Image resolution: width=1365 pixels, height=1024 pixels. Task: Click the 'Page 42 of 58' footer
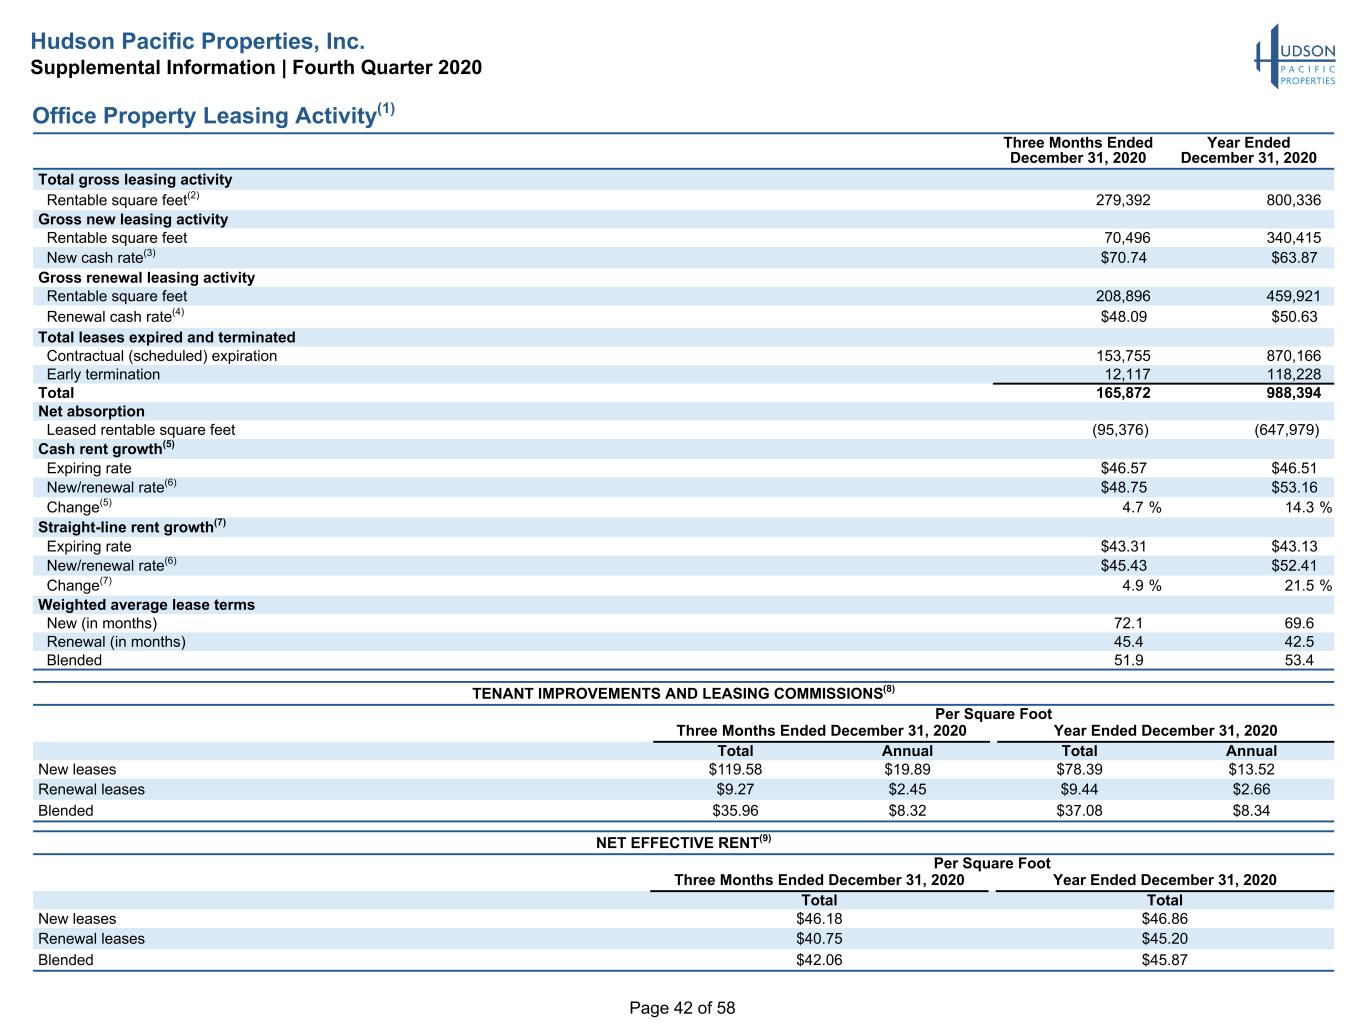click(x=682, y=1008)
